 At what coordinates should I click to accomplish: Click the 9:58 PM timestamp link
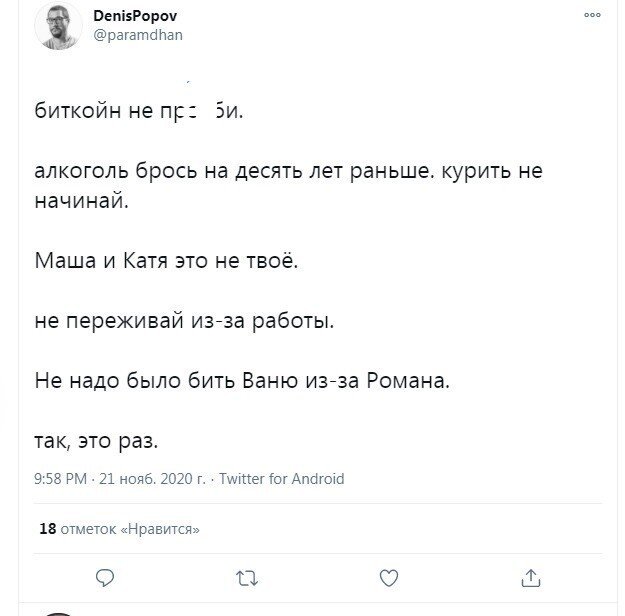60,479
